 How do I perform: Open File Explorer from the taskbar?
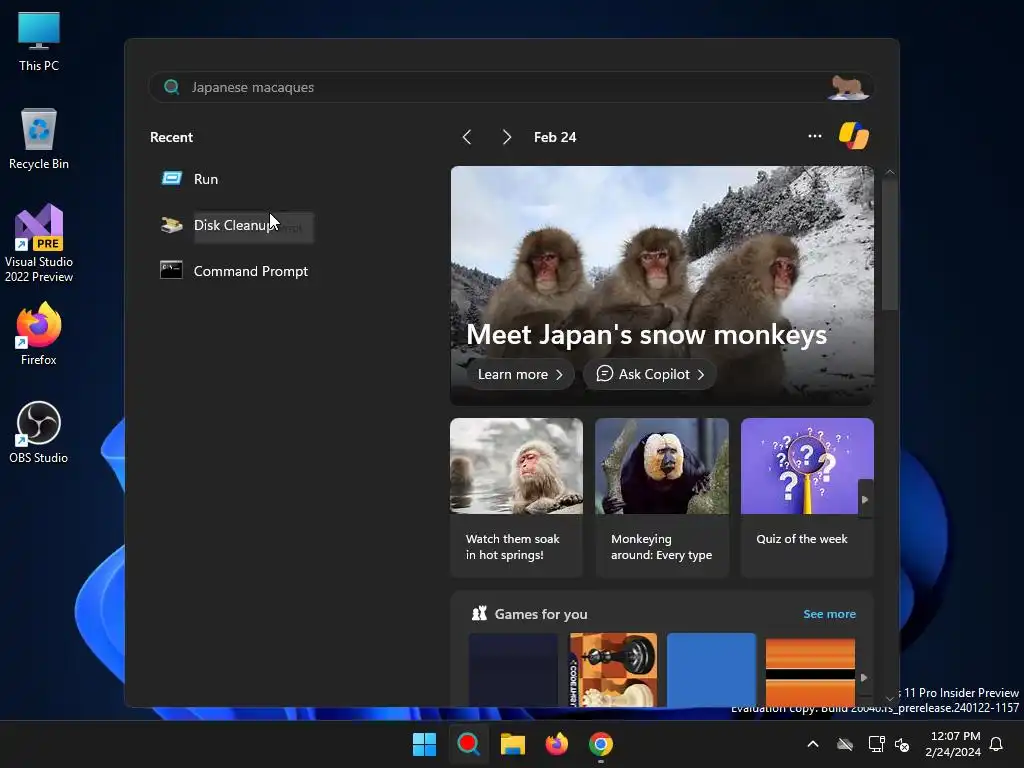click(513, 744)
